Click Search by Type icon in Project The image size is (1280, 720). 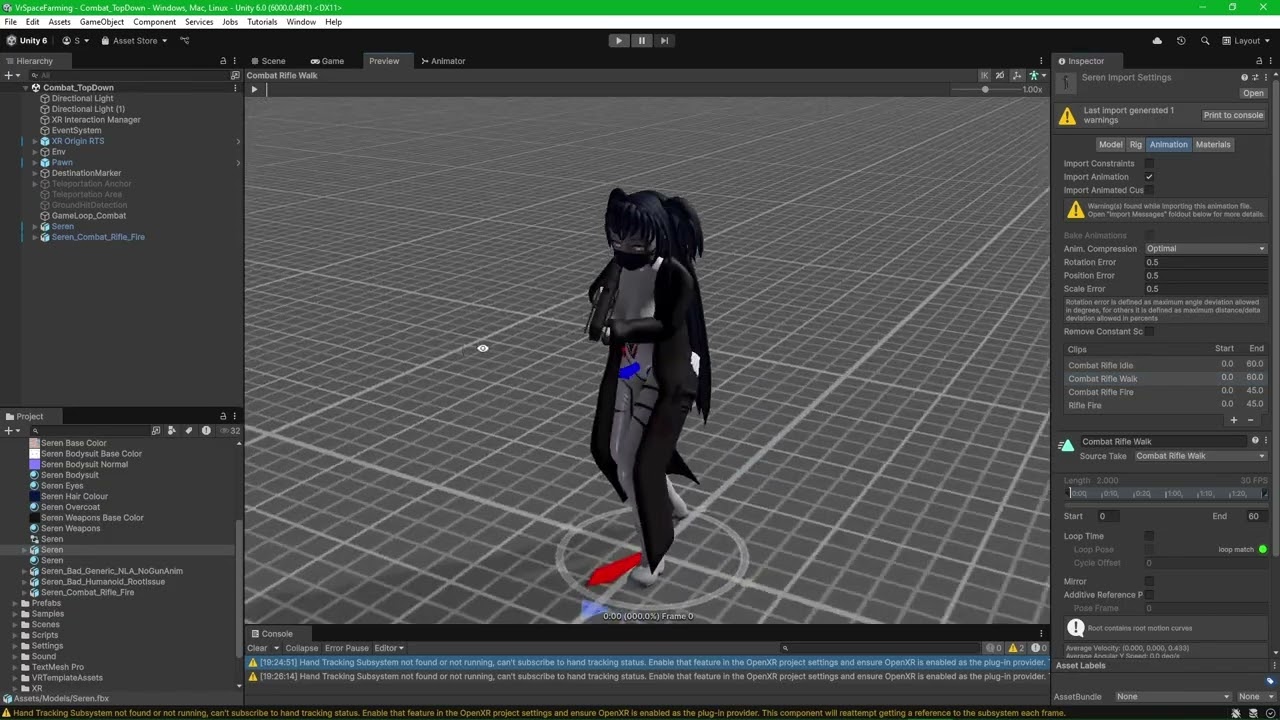click(x=172, y=431)
